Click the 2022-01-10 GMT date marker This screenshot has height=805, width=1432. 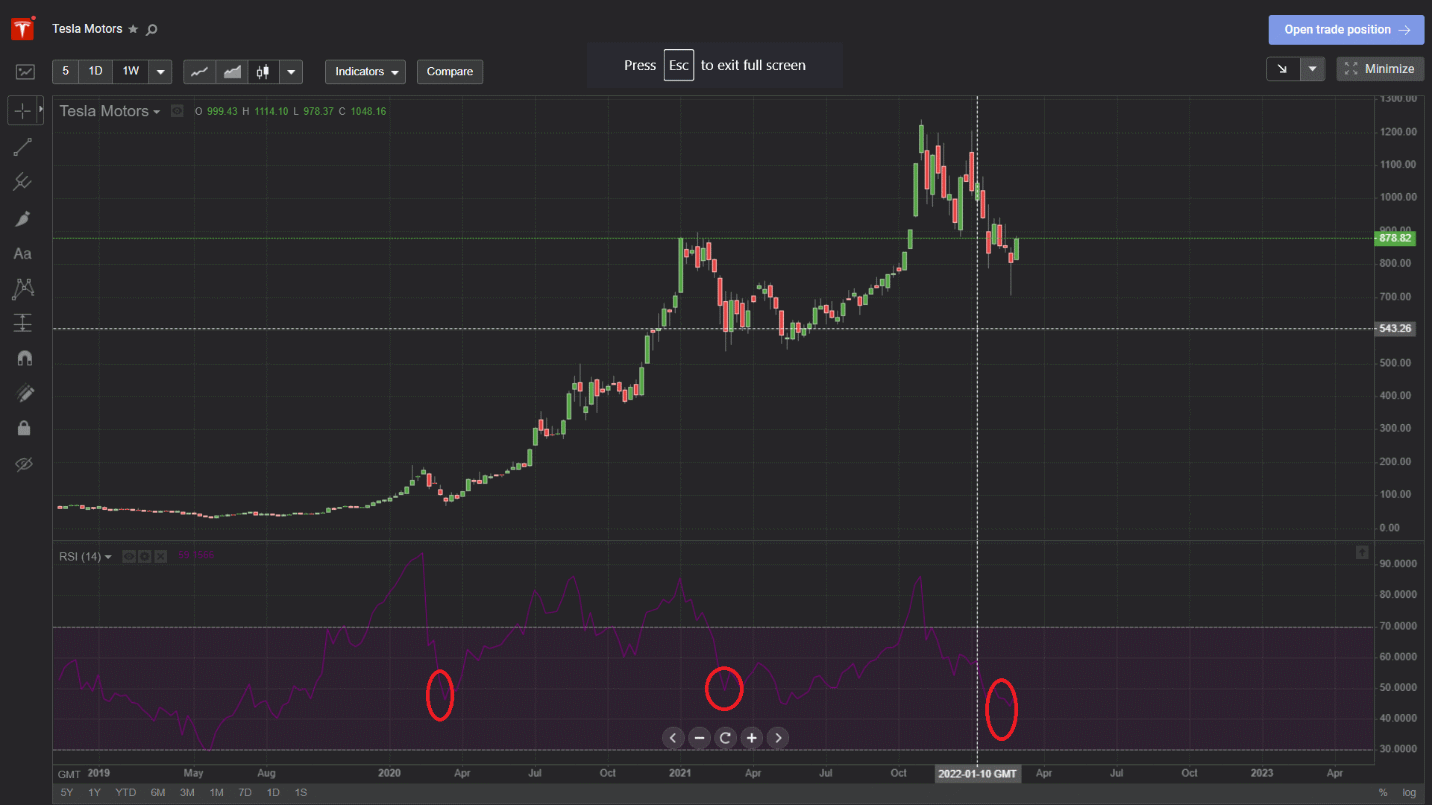coord(977,774)
